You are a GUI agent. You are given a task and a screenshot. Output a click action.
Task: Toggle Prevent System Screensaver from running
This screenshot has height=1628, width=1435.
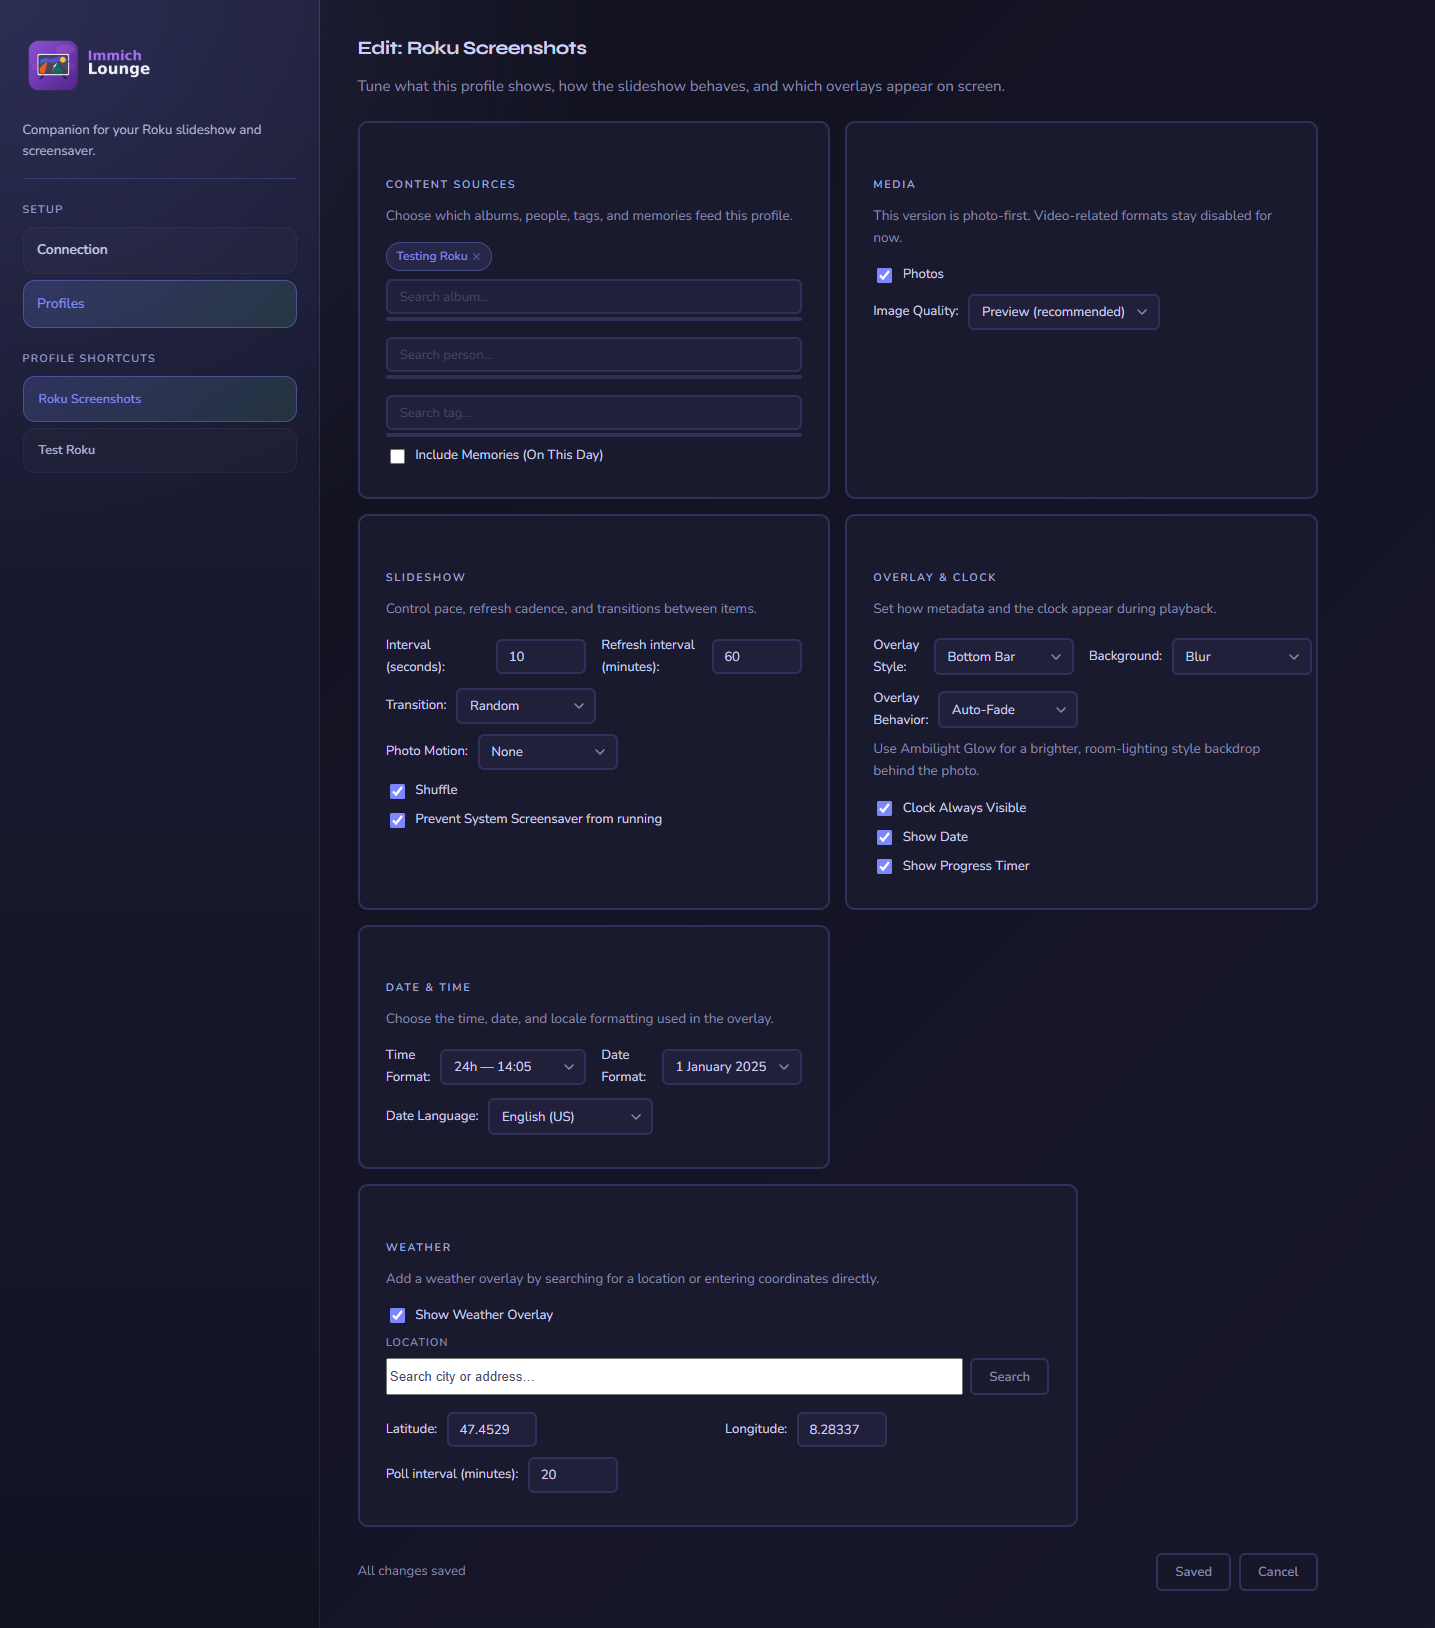click(398, 820)
